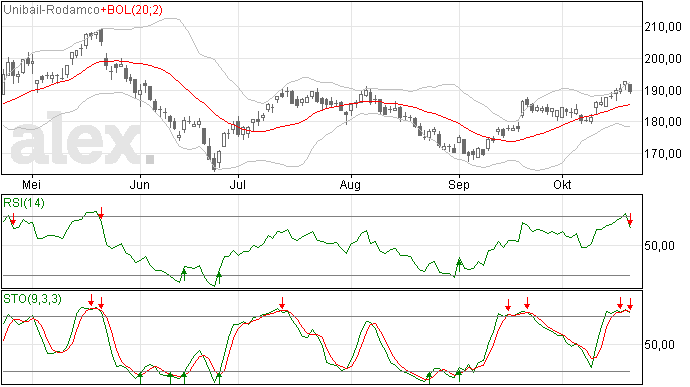Click the 170,00 price axis label
The height and width of the screenshot is (387, 690).
point(663,154)
